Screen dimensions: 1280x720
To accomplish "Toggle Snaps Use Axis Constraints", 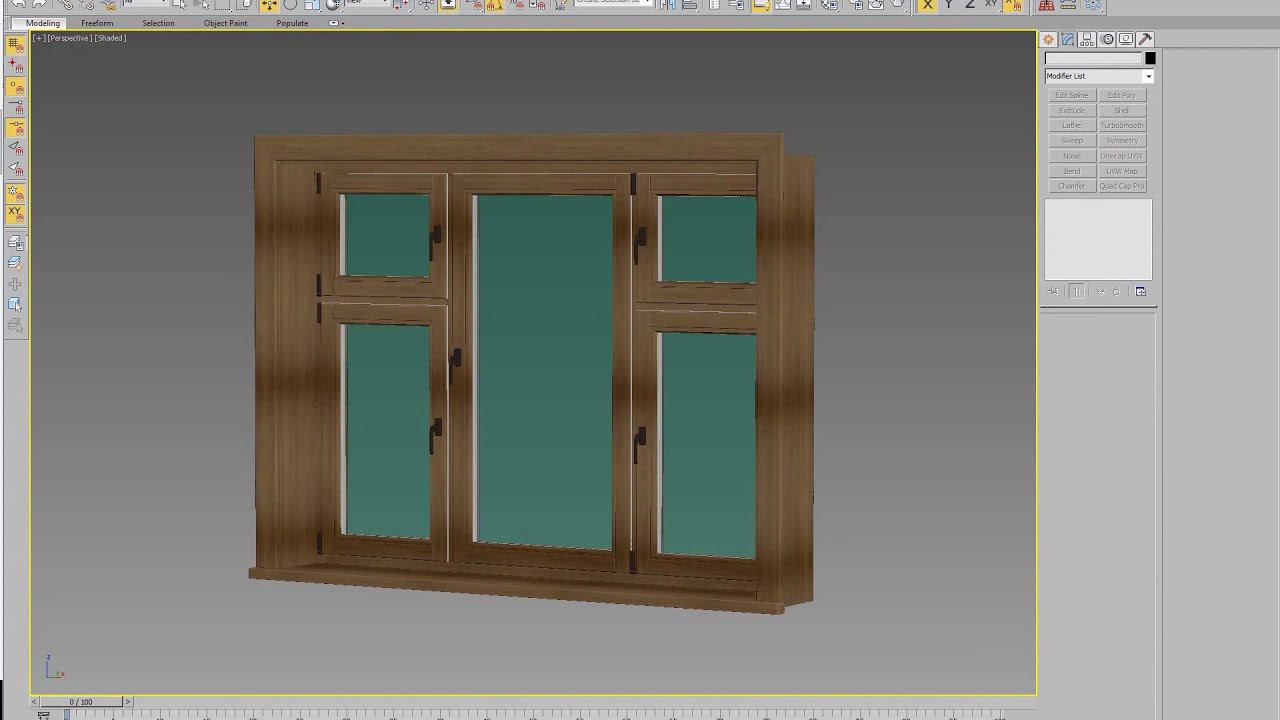I will coord(1013,5).
